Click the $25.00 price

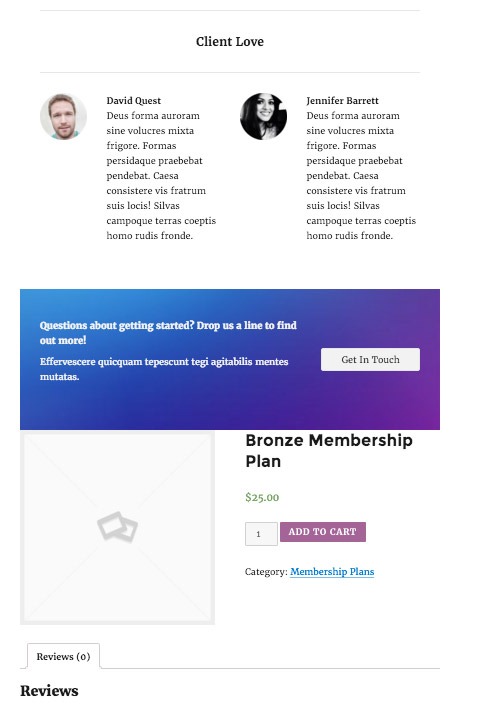click(262, 497)
